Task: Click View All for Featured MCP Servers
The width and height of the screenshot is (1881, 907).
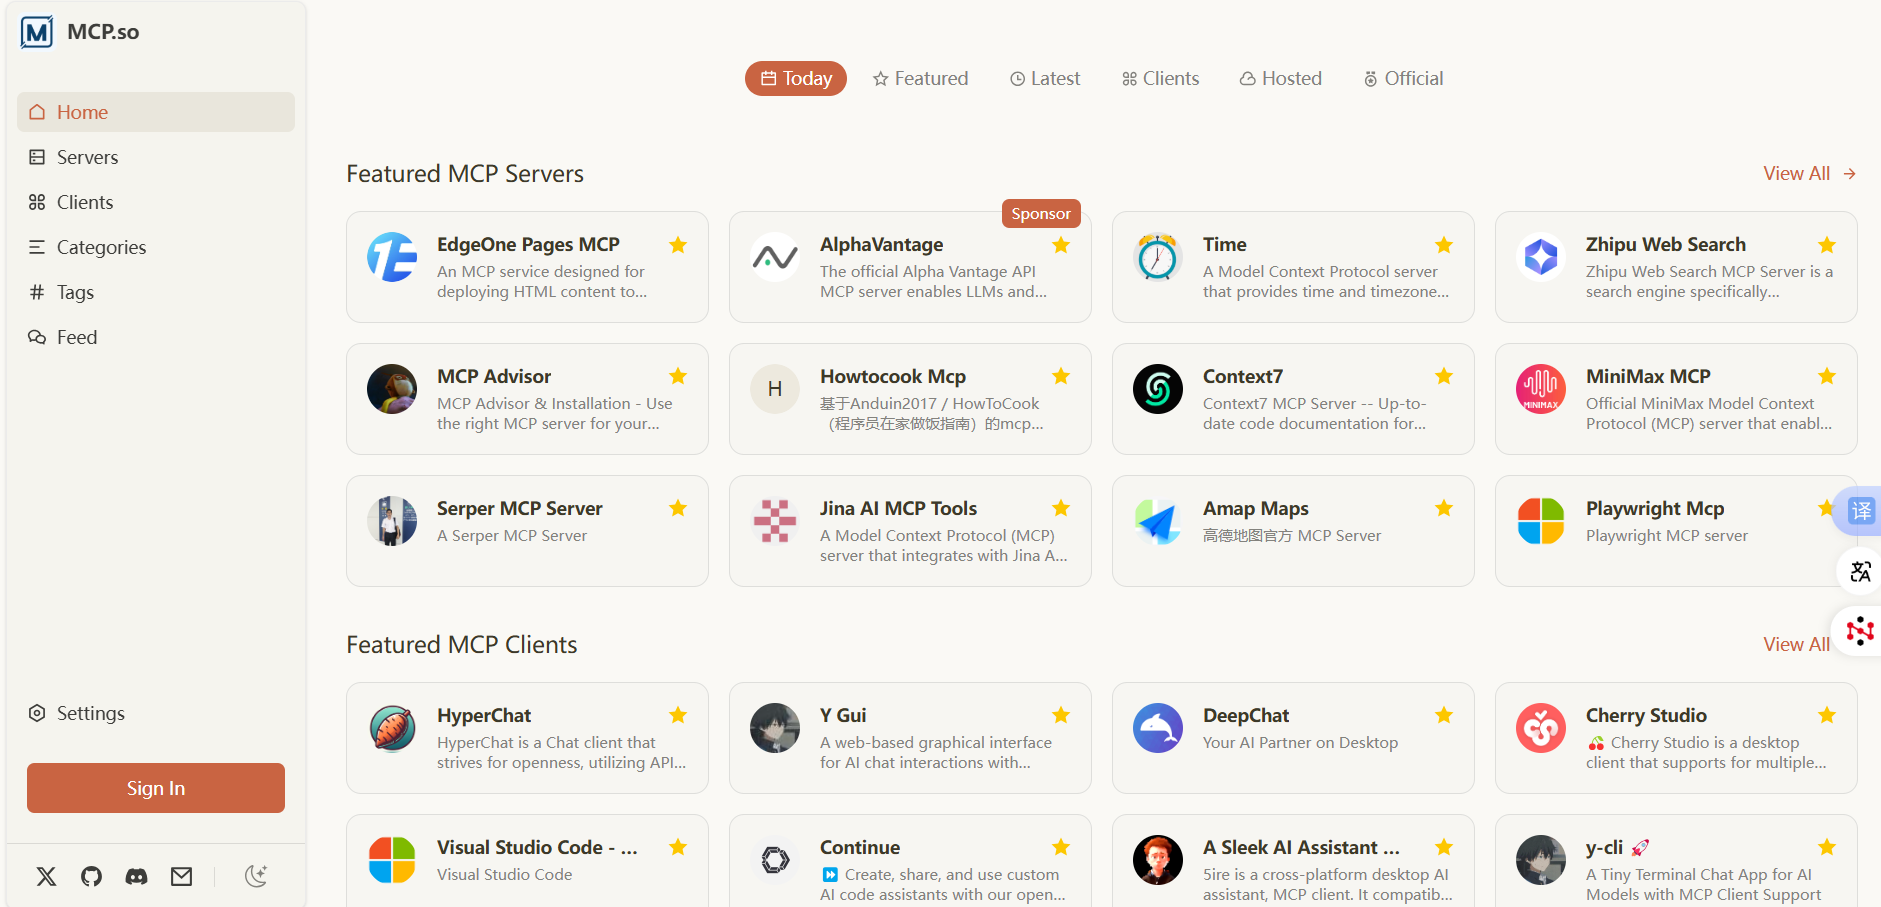Action: (x=1809, y=174)
